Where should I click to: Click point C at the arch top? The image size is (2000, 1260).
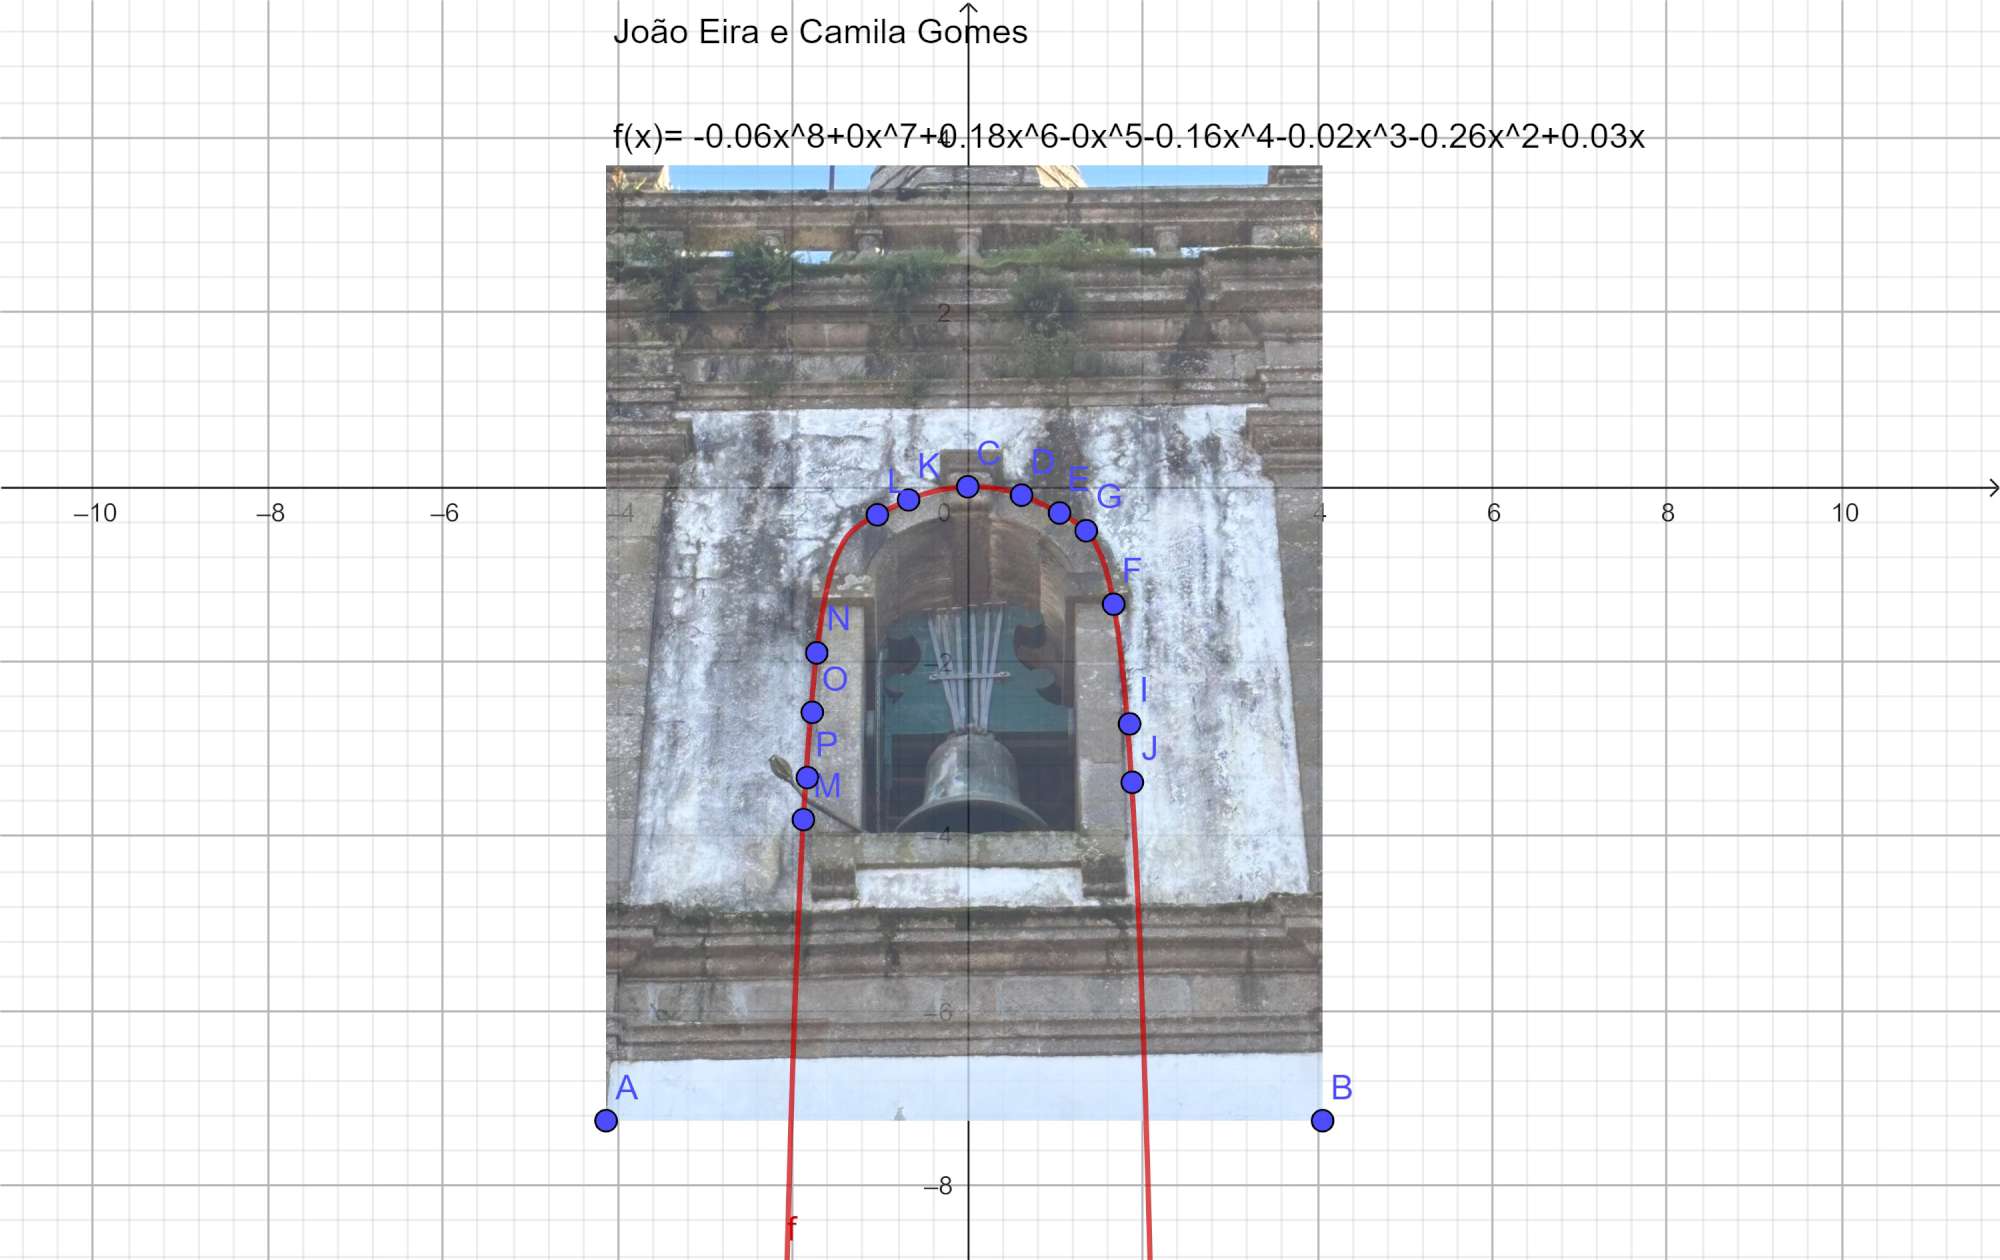967,486
